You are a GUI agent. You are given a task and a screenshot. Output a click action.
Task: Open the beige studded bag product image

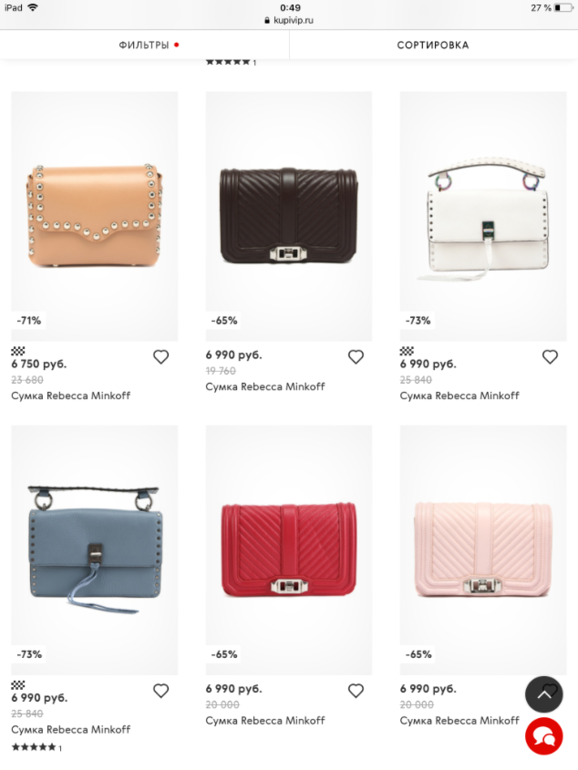click(x=94, y=216)
